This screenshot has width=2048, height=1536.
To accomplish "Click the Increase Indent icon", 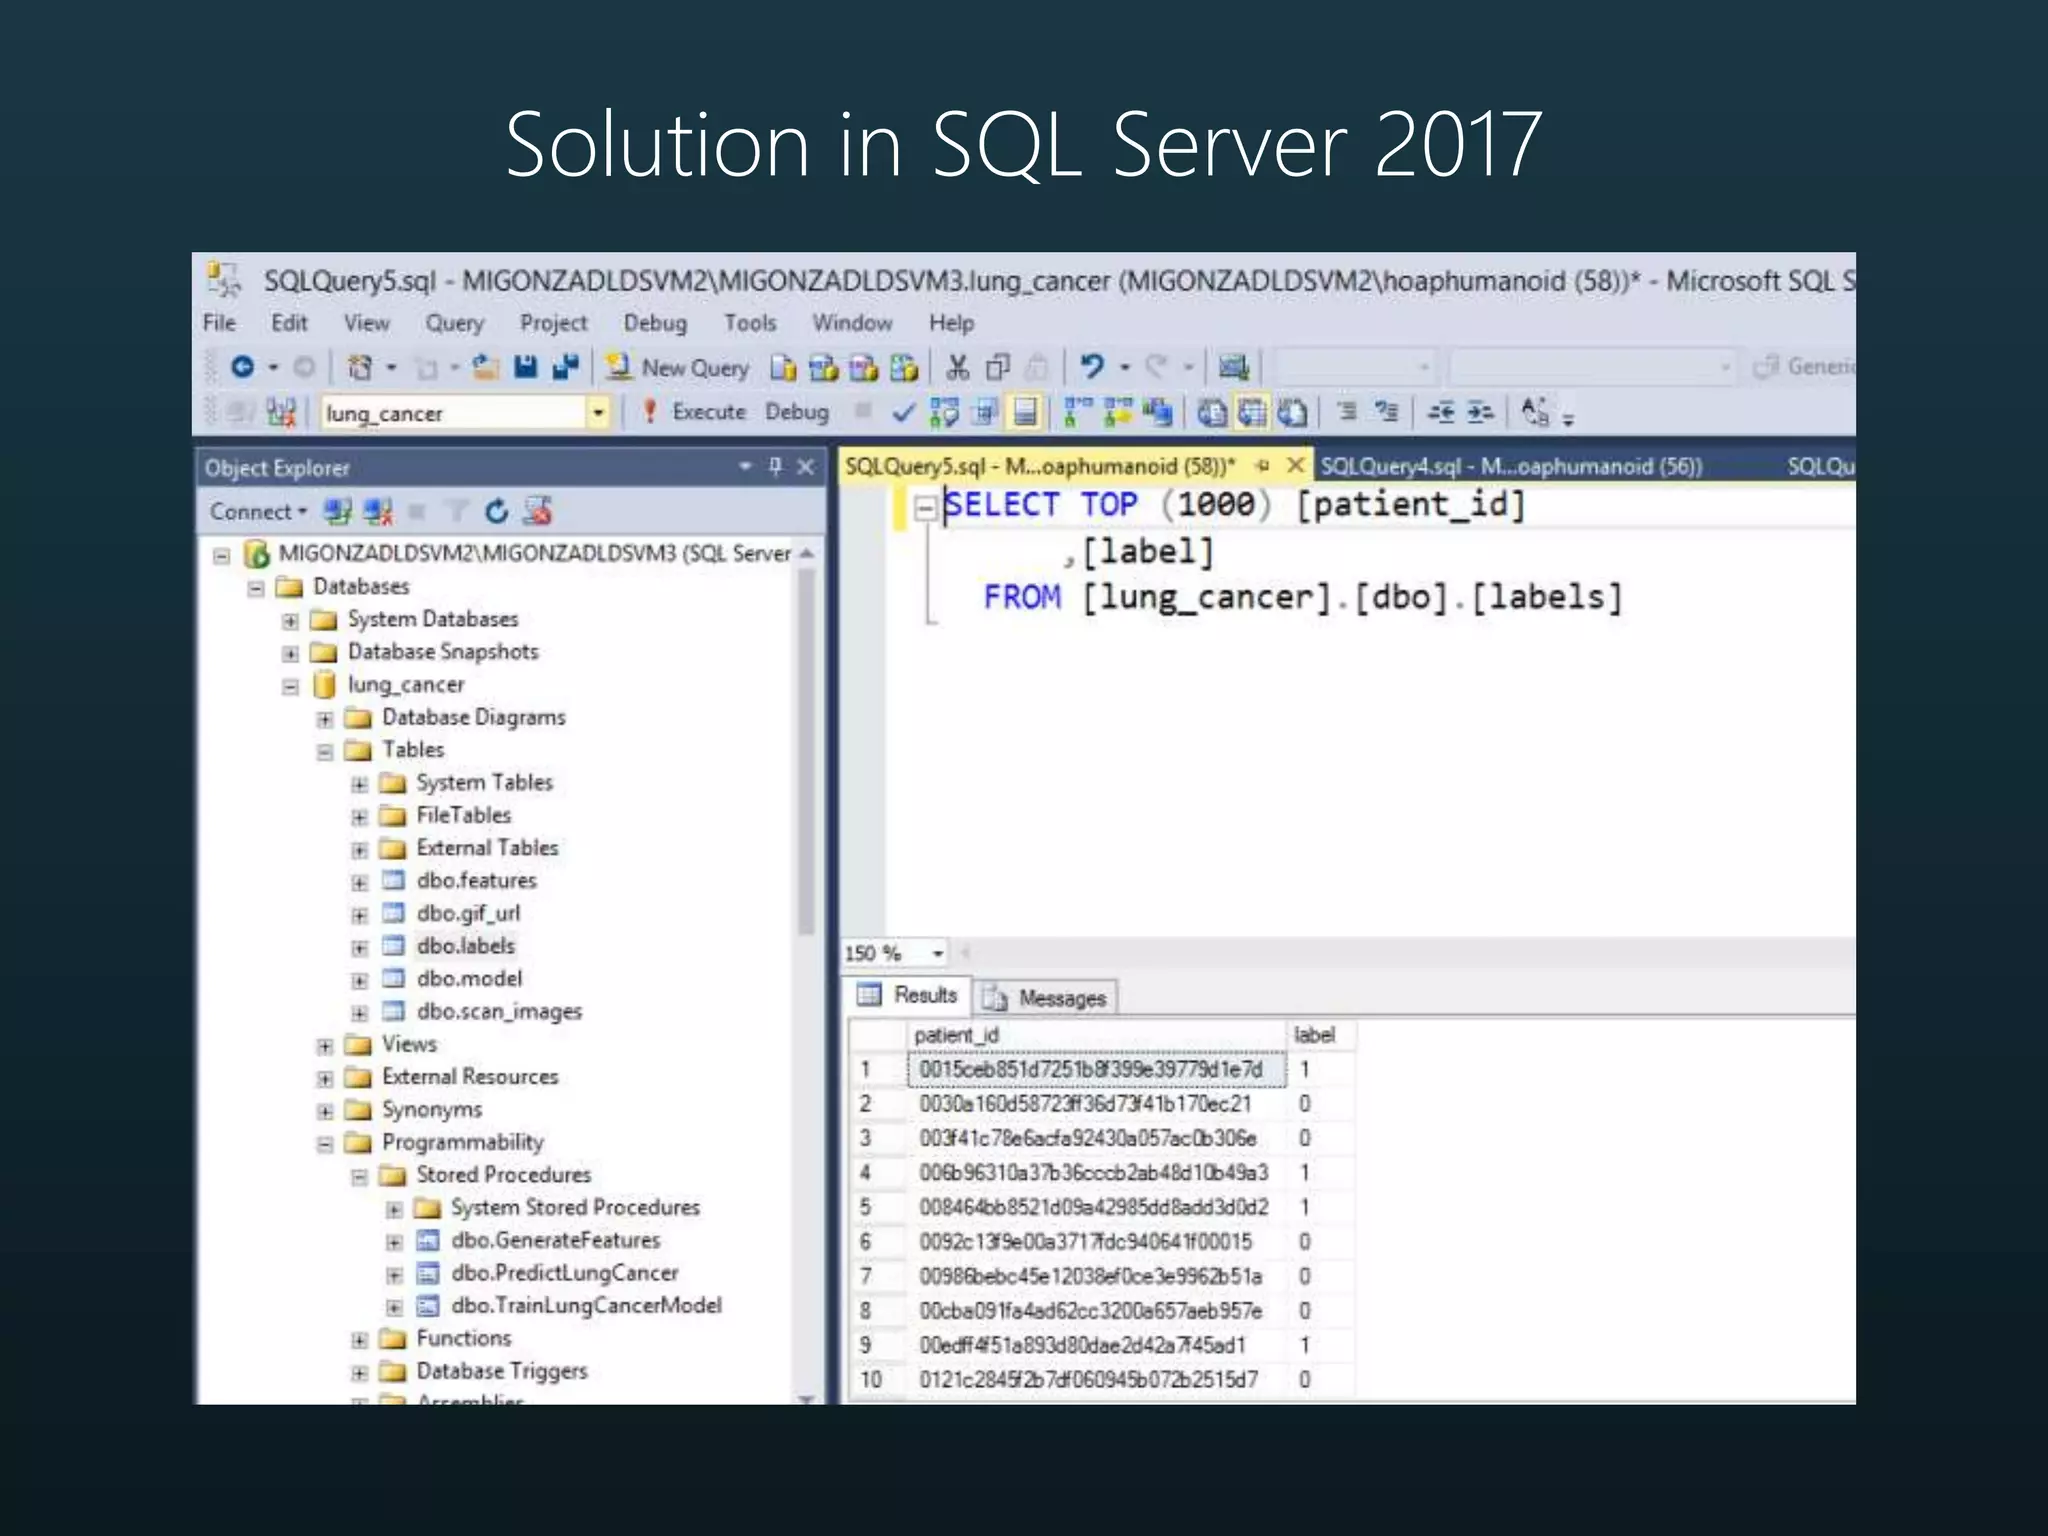I will [1480, 412].
